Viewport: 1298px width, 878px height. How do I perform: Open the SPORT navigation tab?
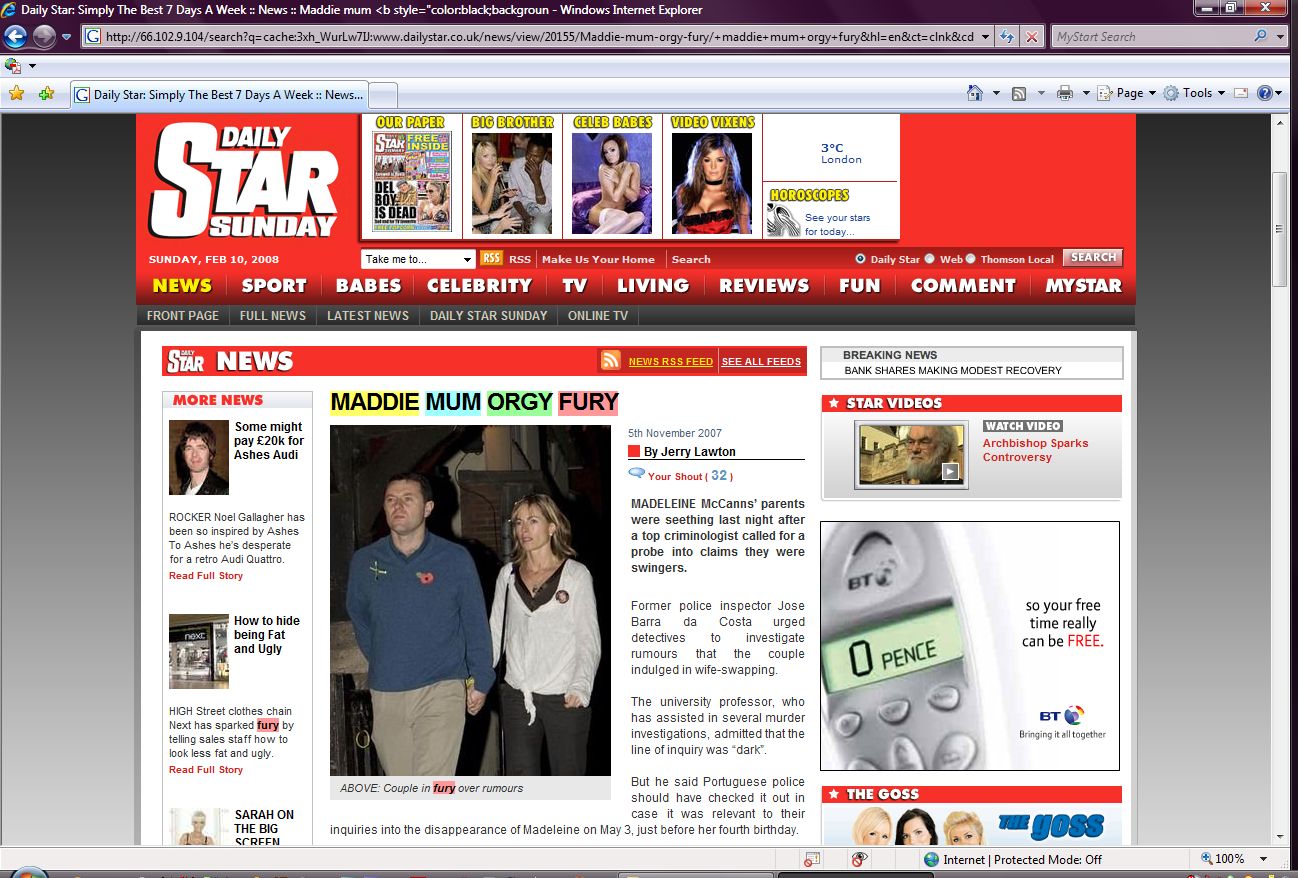coord(274,285)
